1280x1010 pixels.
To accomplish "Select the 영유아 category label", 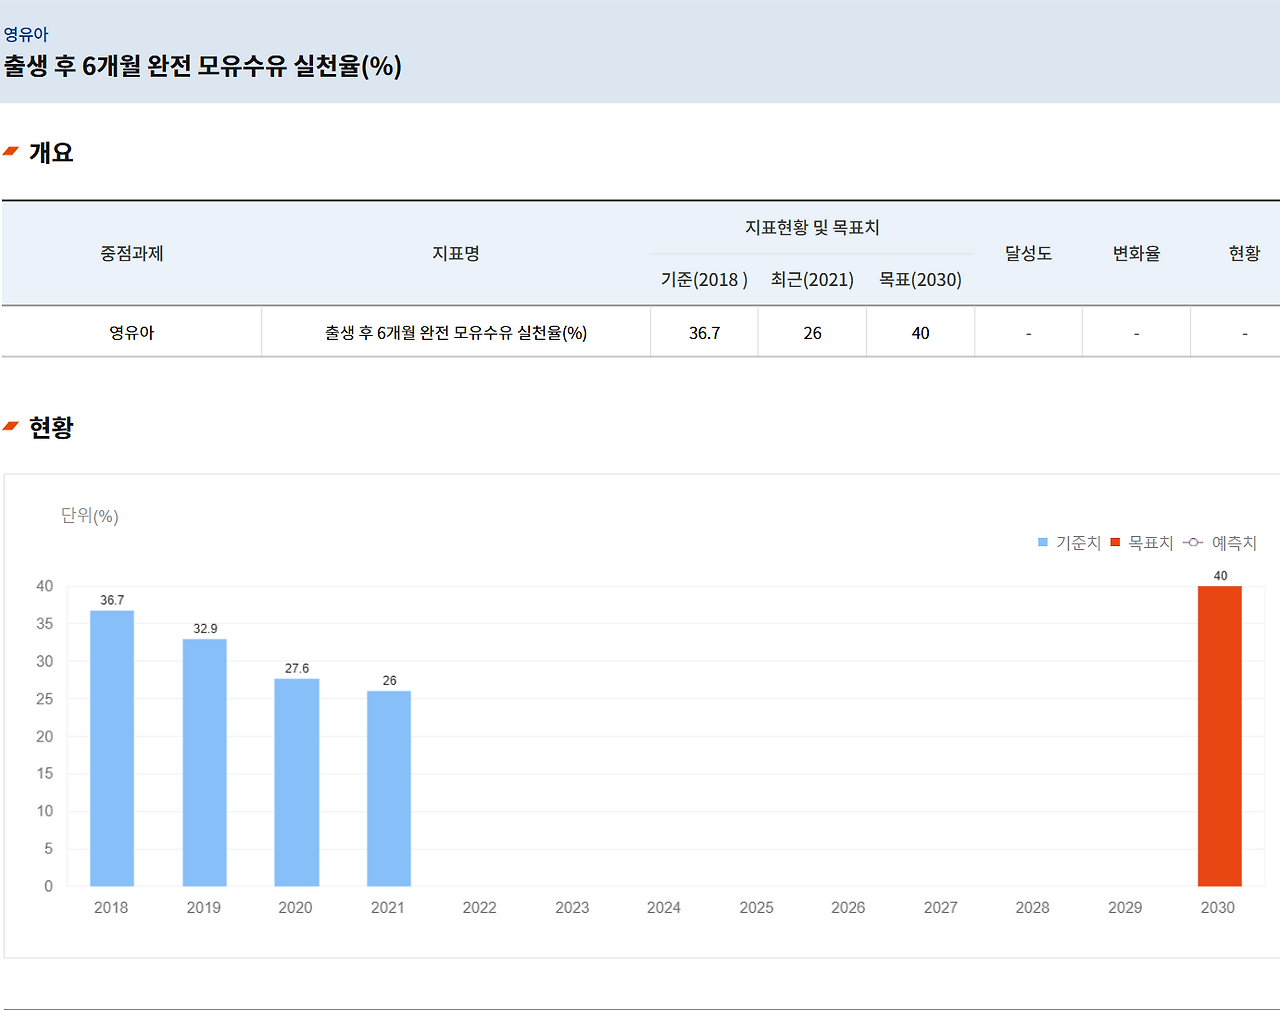I will pyautogui.click(x=130, y=331).
